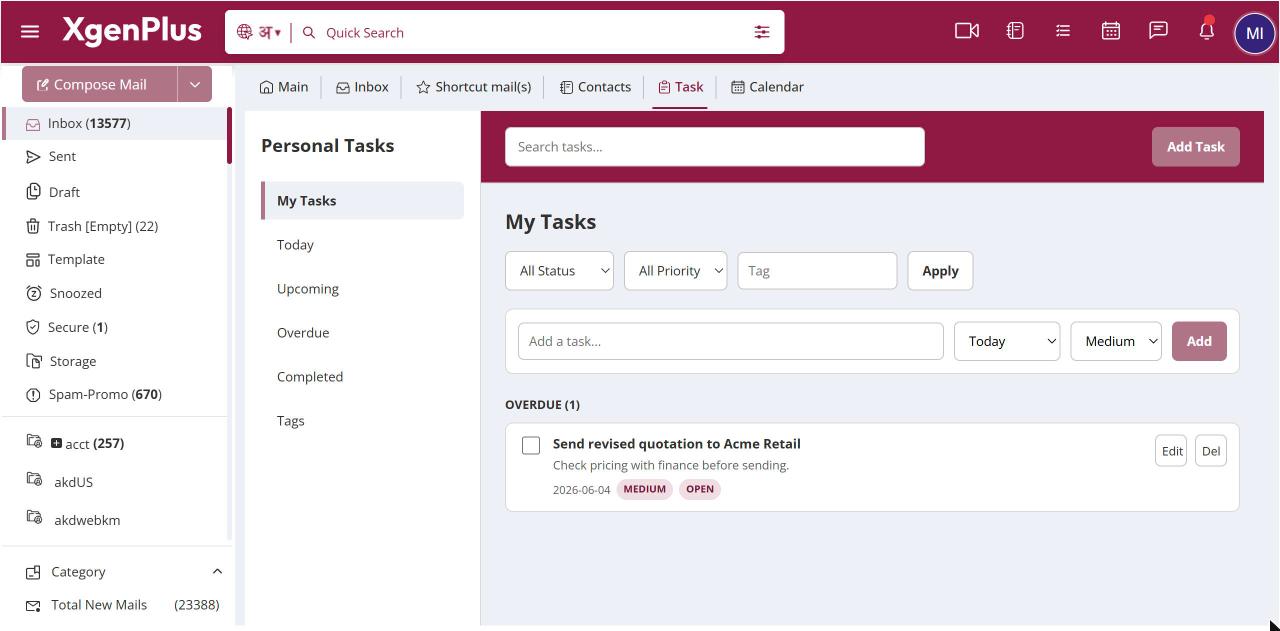Image resolution: width=1280 pixels, height=631 pixels.
Task: Switch to the Calendar tab
Action: [x=767, y=87]
